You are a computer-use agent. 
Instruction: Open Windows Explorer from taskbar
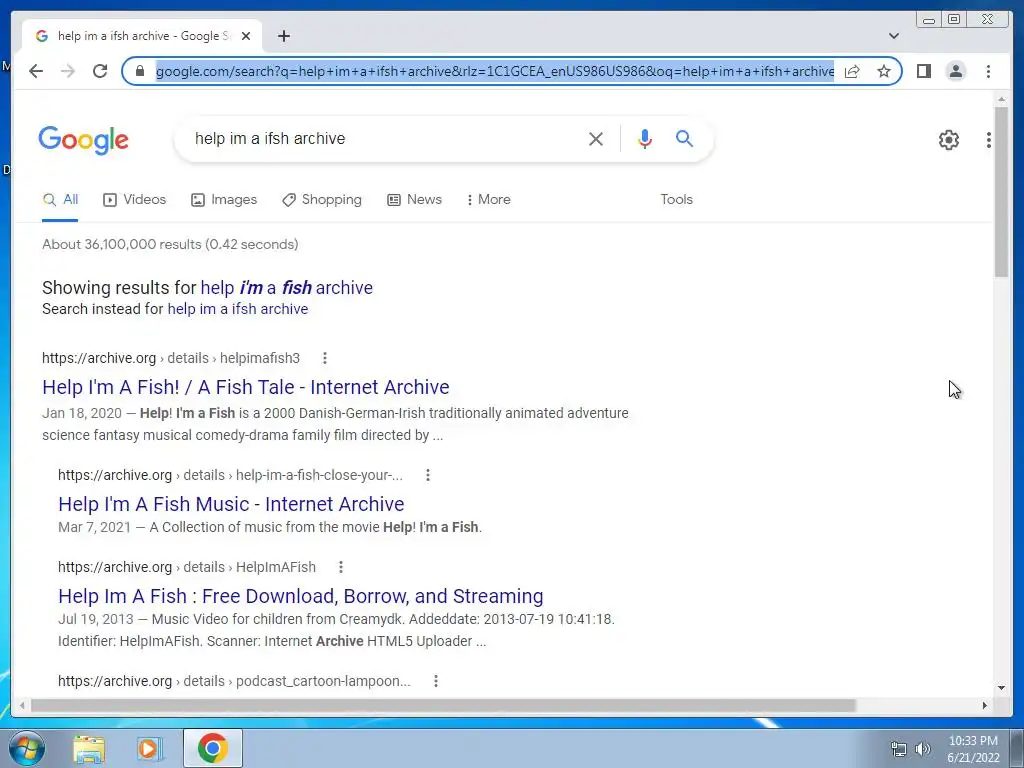[x=89, y=748]
